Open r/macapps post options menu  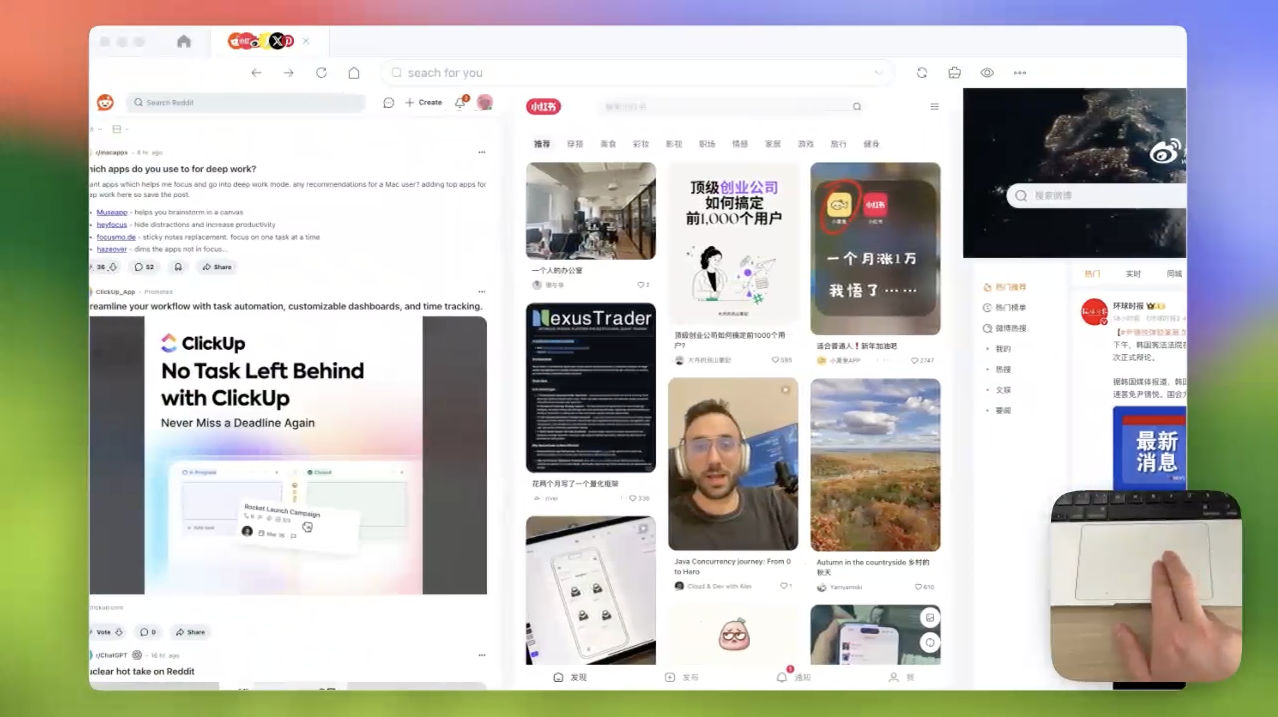(481, 152)
